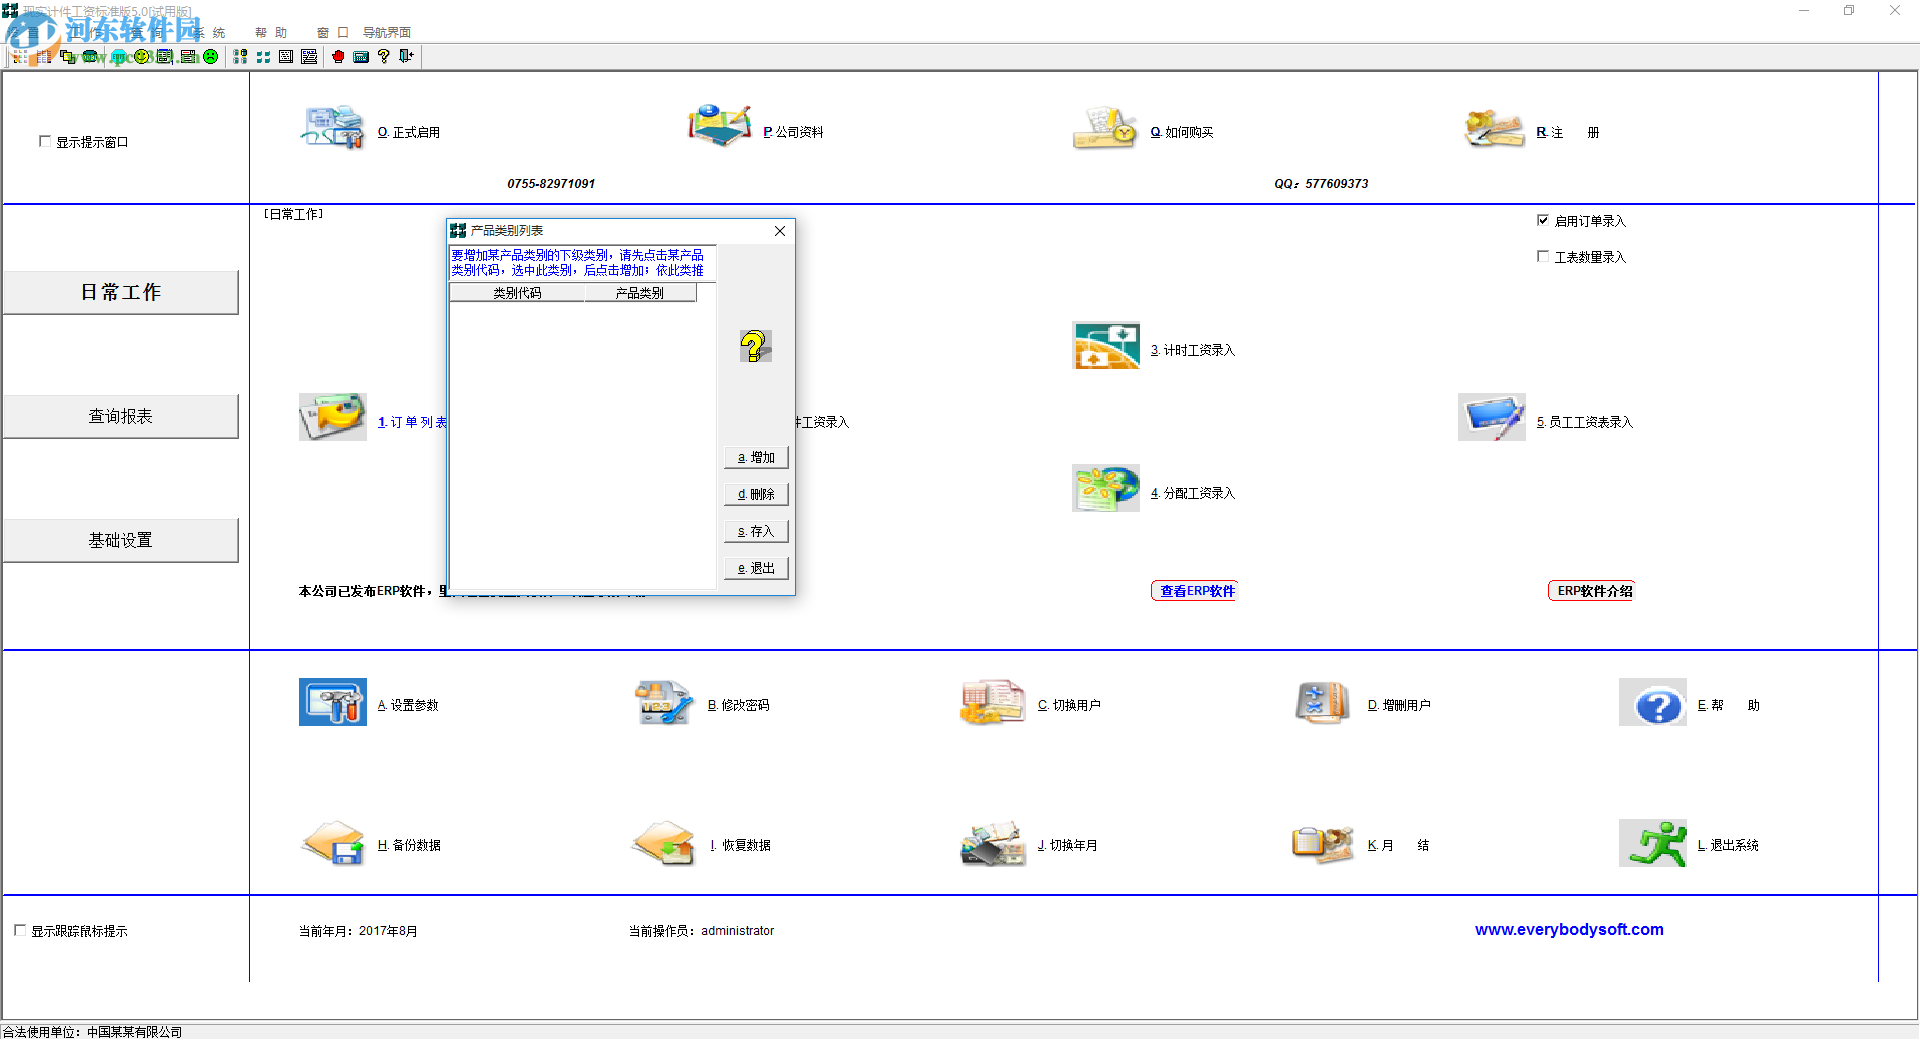Click the QQ: 577609373 text
The width and height of the screenshot is (1920, 1040).
(x=1321, y=184)
